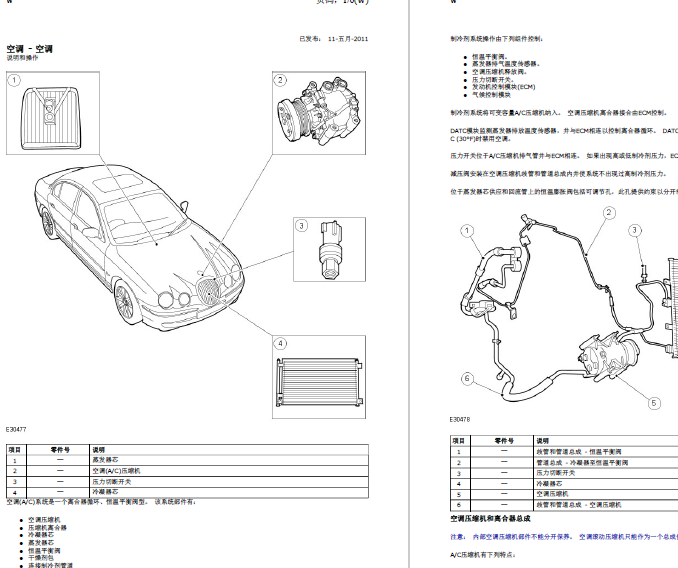Click the publish date '11-五月-2011'
Image resolution: width=678 pixels, height=568 pixels.
348,38
